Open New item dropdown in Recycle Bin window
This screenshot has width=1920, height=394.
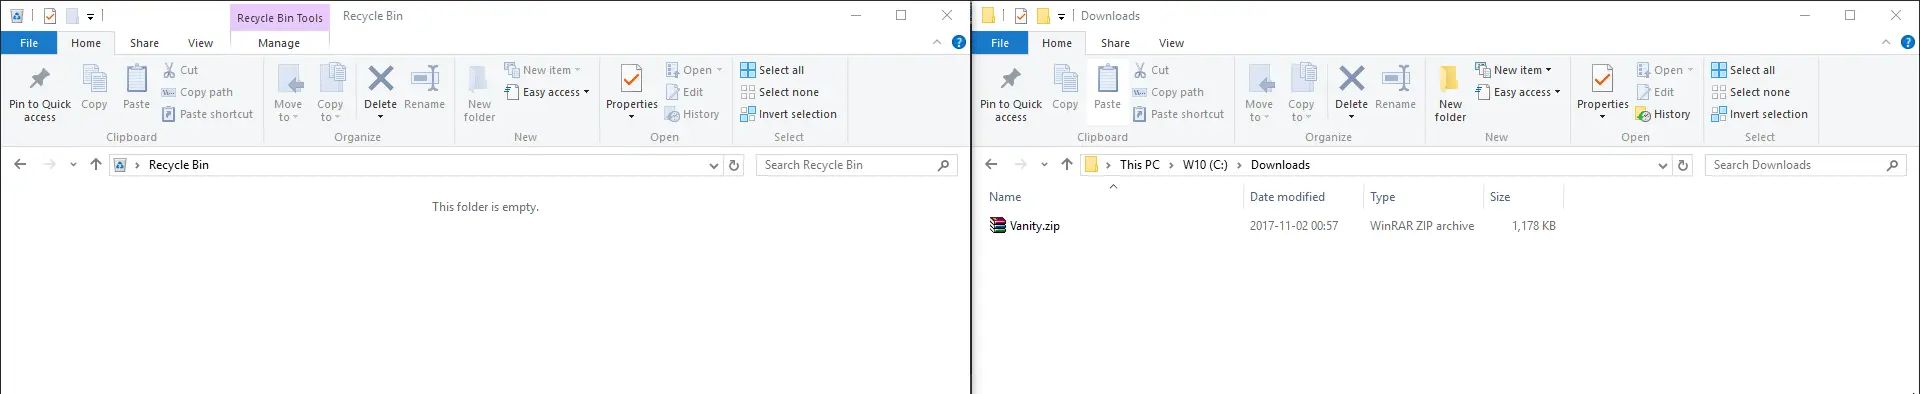(542, 70)
